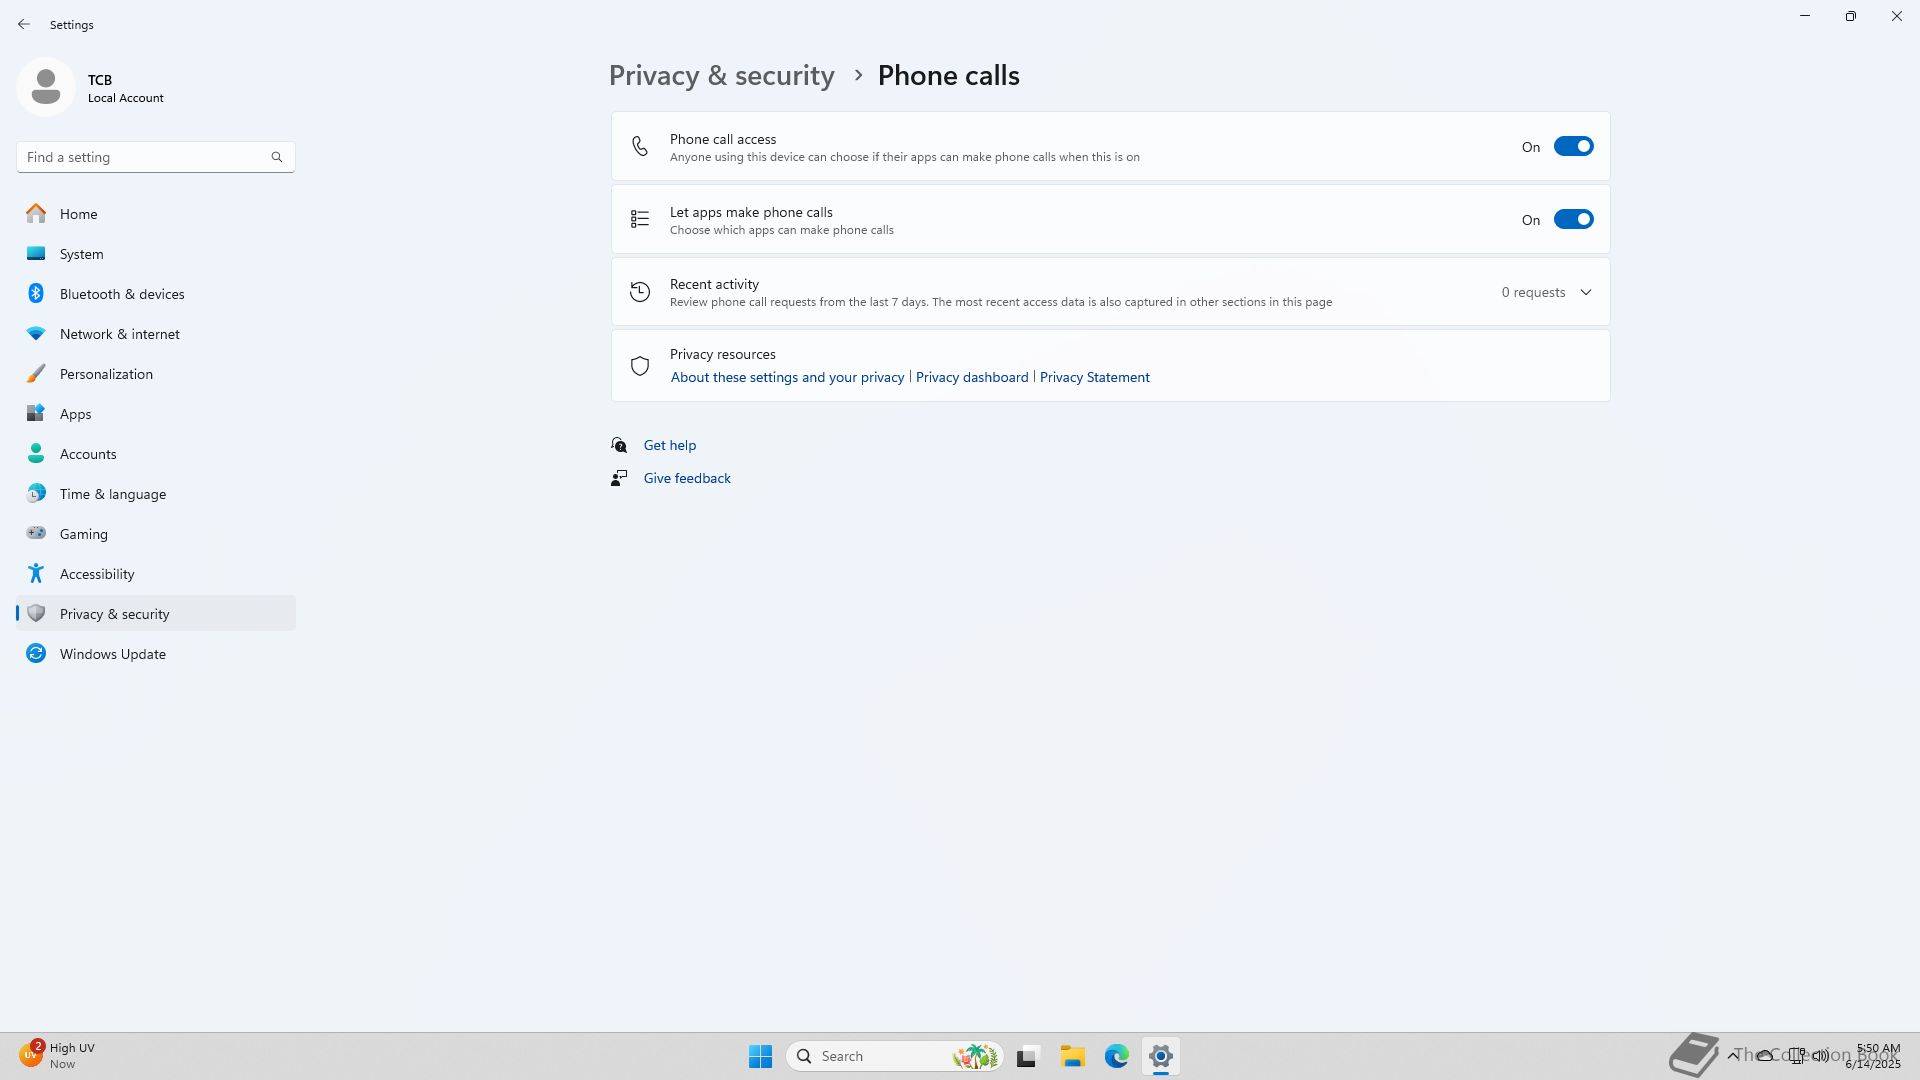The height and width of the screenshot is (1080, 1920).
Task: Open the Privacy dashboard link
Action: point(971,377)
